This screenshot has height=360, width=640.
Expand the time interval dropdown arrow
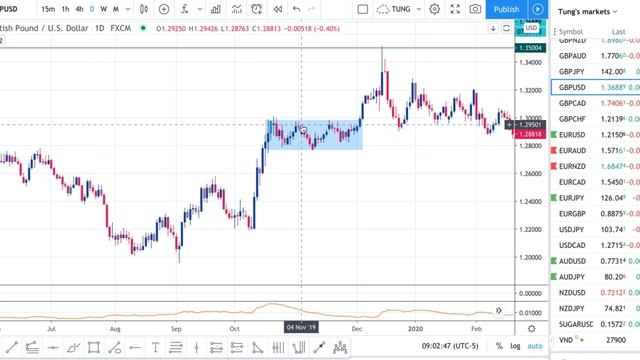(x=128, y=9)
